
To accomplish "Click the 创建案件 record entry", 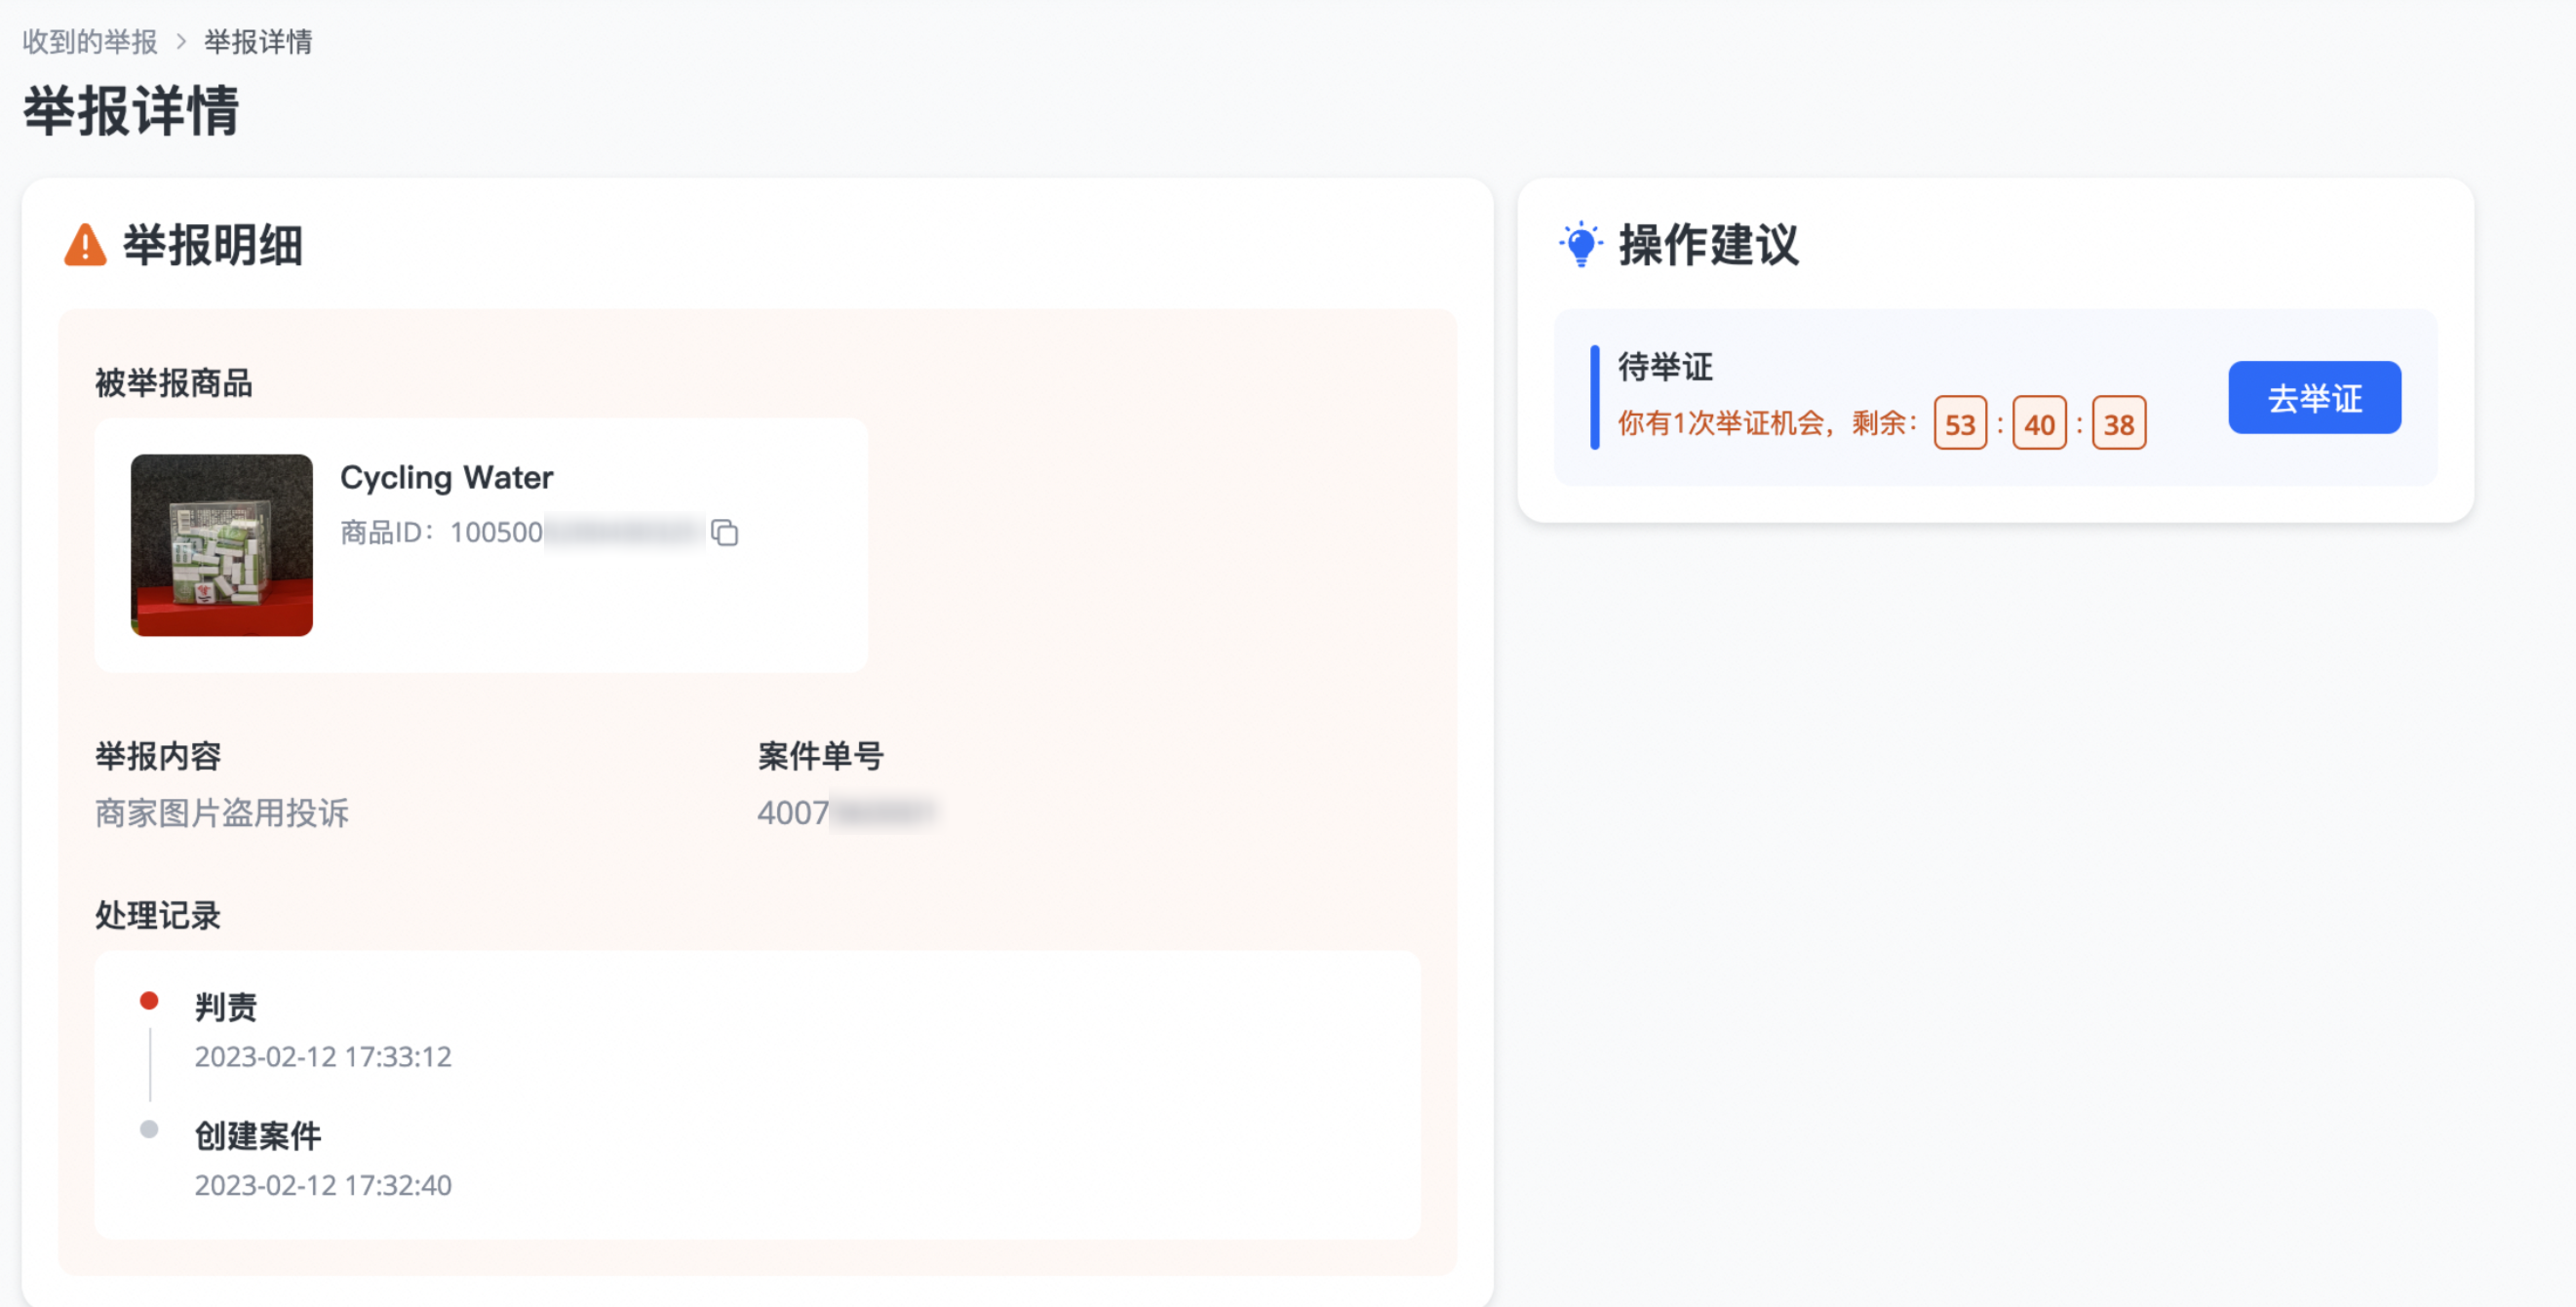I will coord(258,1135).
